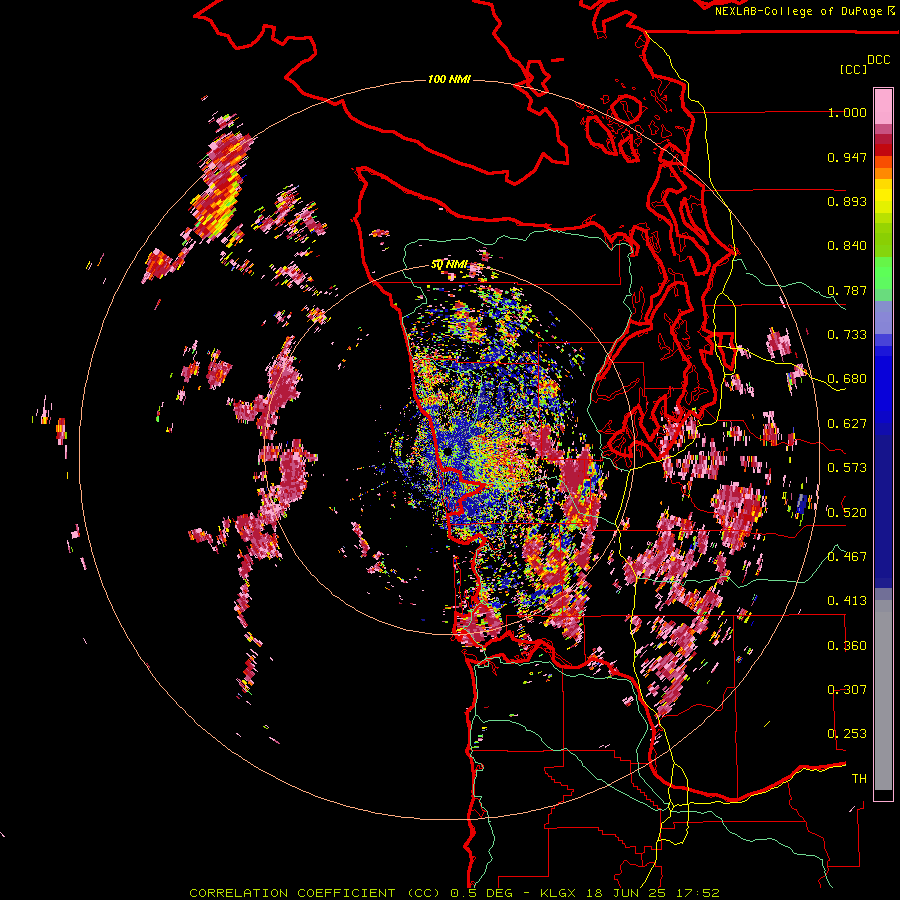The width and height of the screenshot is (900, 900).
Task: Select the 0.627 scale value
Action: pos(847,424)
